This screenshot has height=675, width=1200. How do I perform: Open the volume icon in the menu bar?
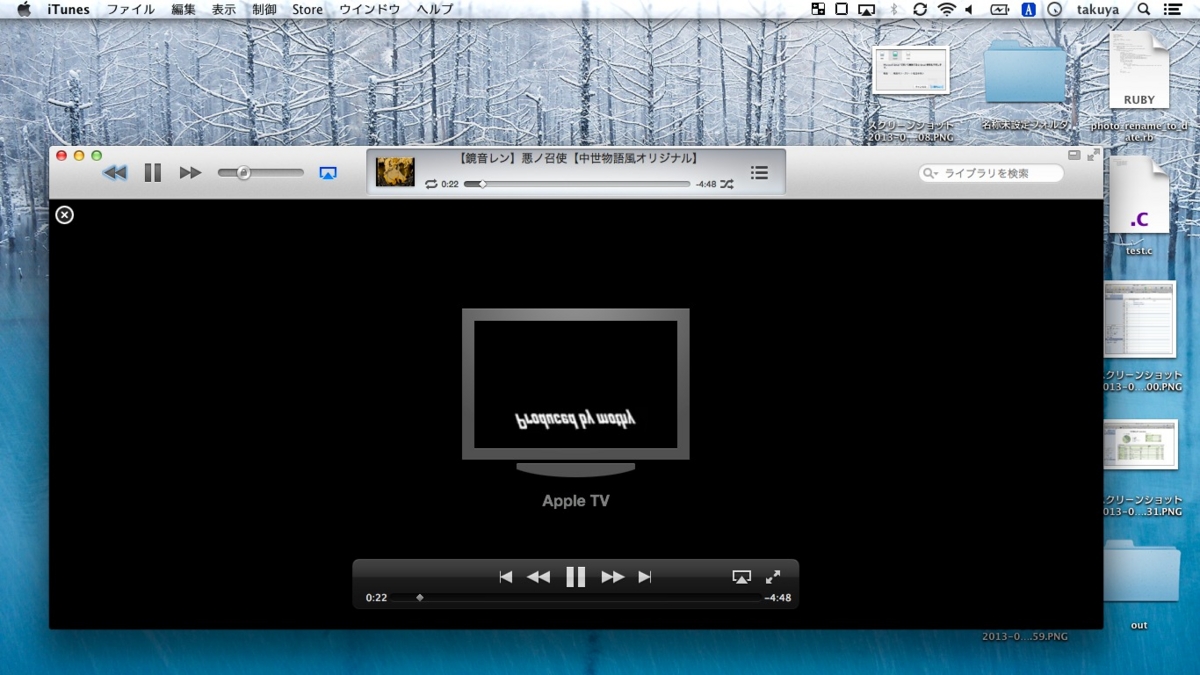[969, 9]
